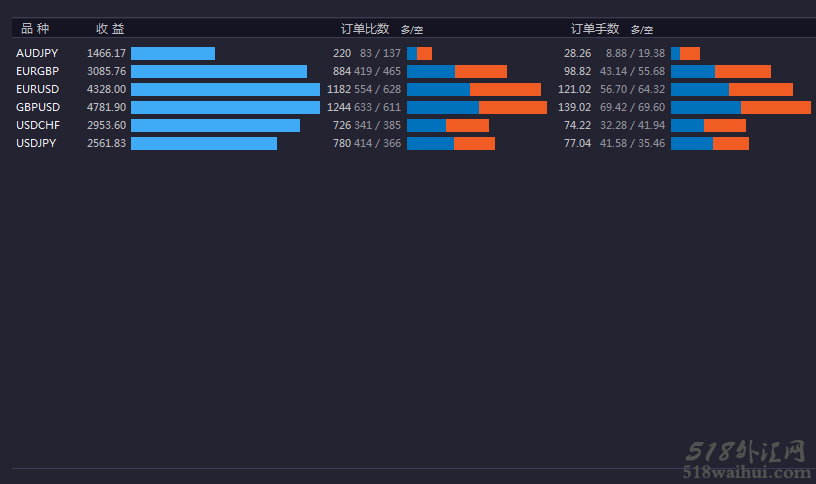Click the USDJPY order count 780
Image resolution: width=816 pixels, height=484 pixels.
tap(342, 143)
